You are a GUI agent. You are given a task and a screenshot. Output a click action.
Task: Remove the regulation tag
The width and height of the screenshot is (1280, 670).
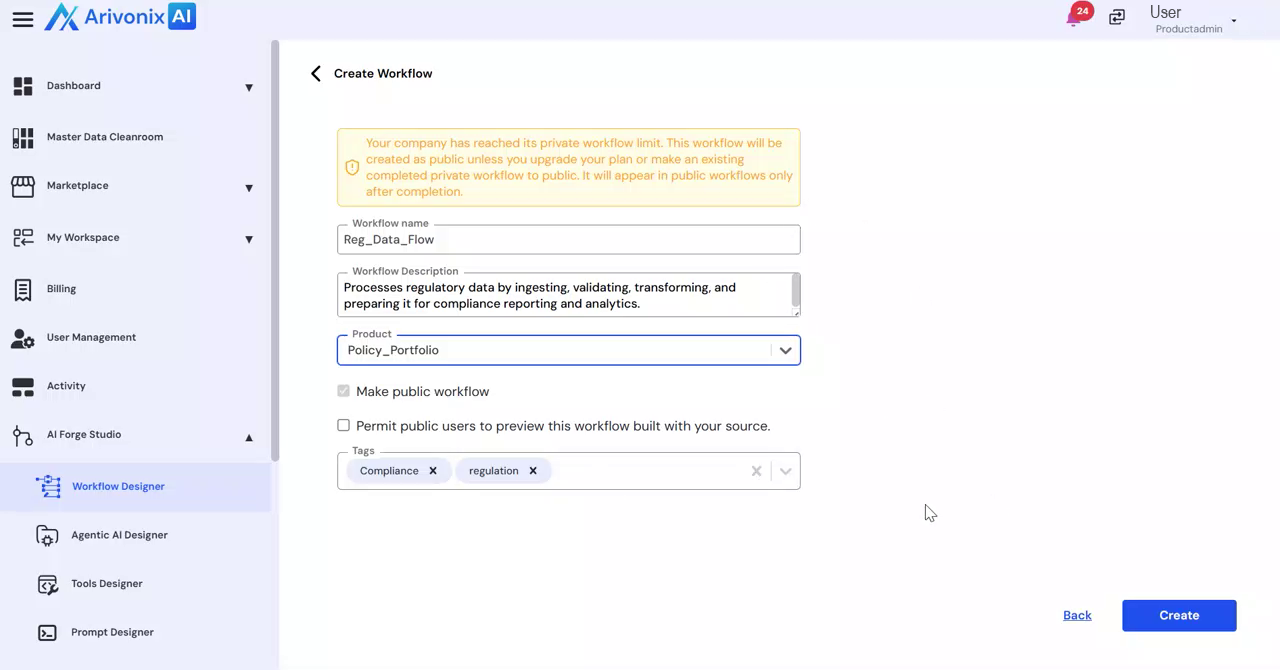pos(533,471)
